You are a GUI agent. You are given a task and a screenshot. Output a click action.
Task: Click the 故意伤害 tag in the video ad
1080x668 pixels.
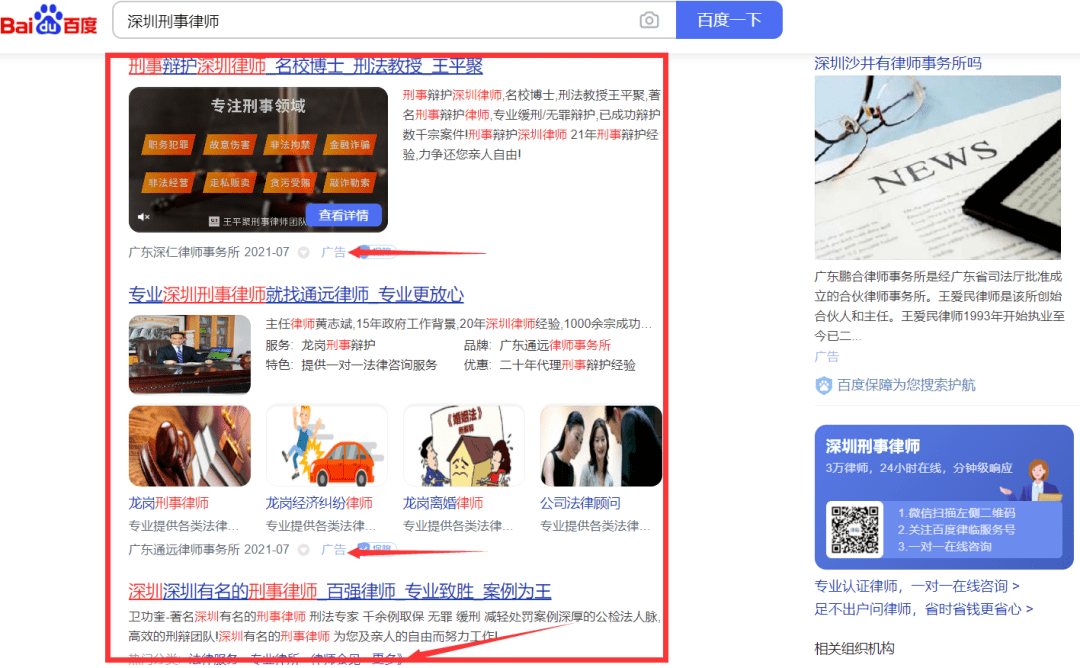[x=229, y=145]
